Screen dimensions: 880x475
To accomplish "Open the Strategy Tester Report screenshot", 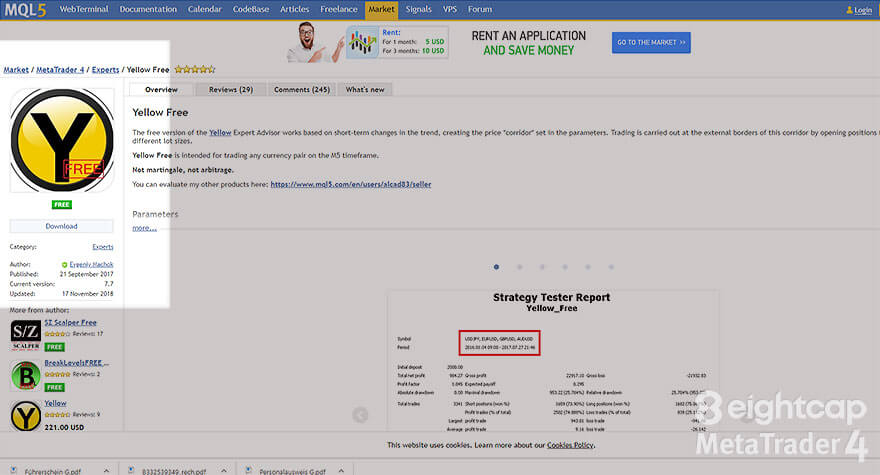I will (x=553, y=360).
